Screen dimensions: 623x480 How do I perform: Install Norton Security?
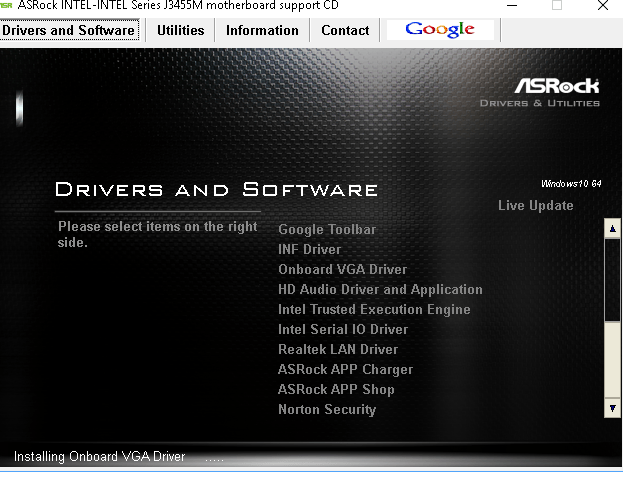coord(327,410)
